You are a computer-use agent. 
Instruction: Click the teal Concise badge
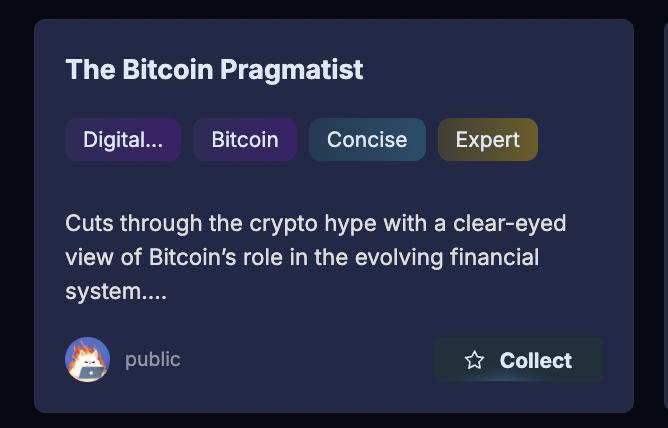click(x=367, y=140)
